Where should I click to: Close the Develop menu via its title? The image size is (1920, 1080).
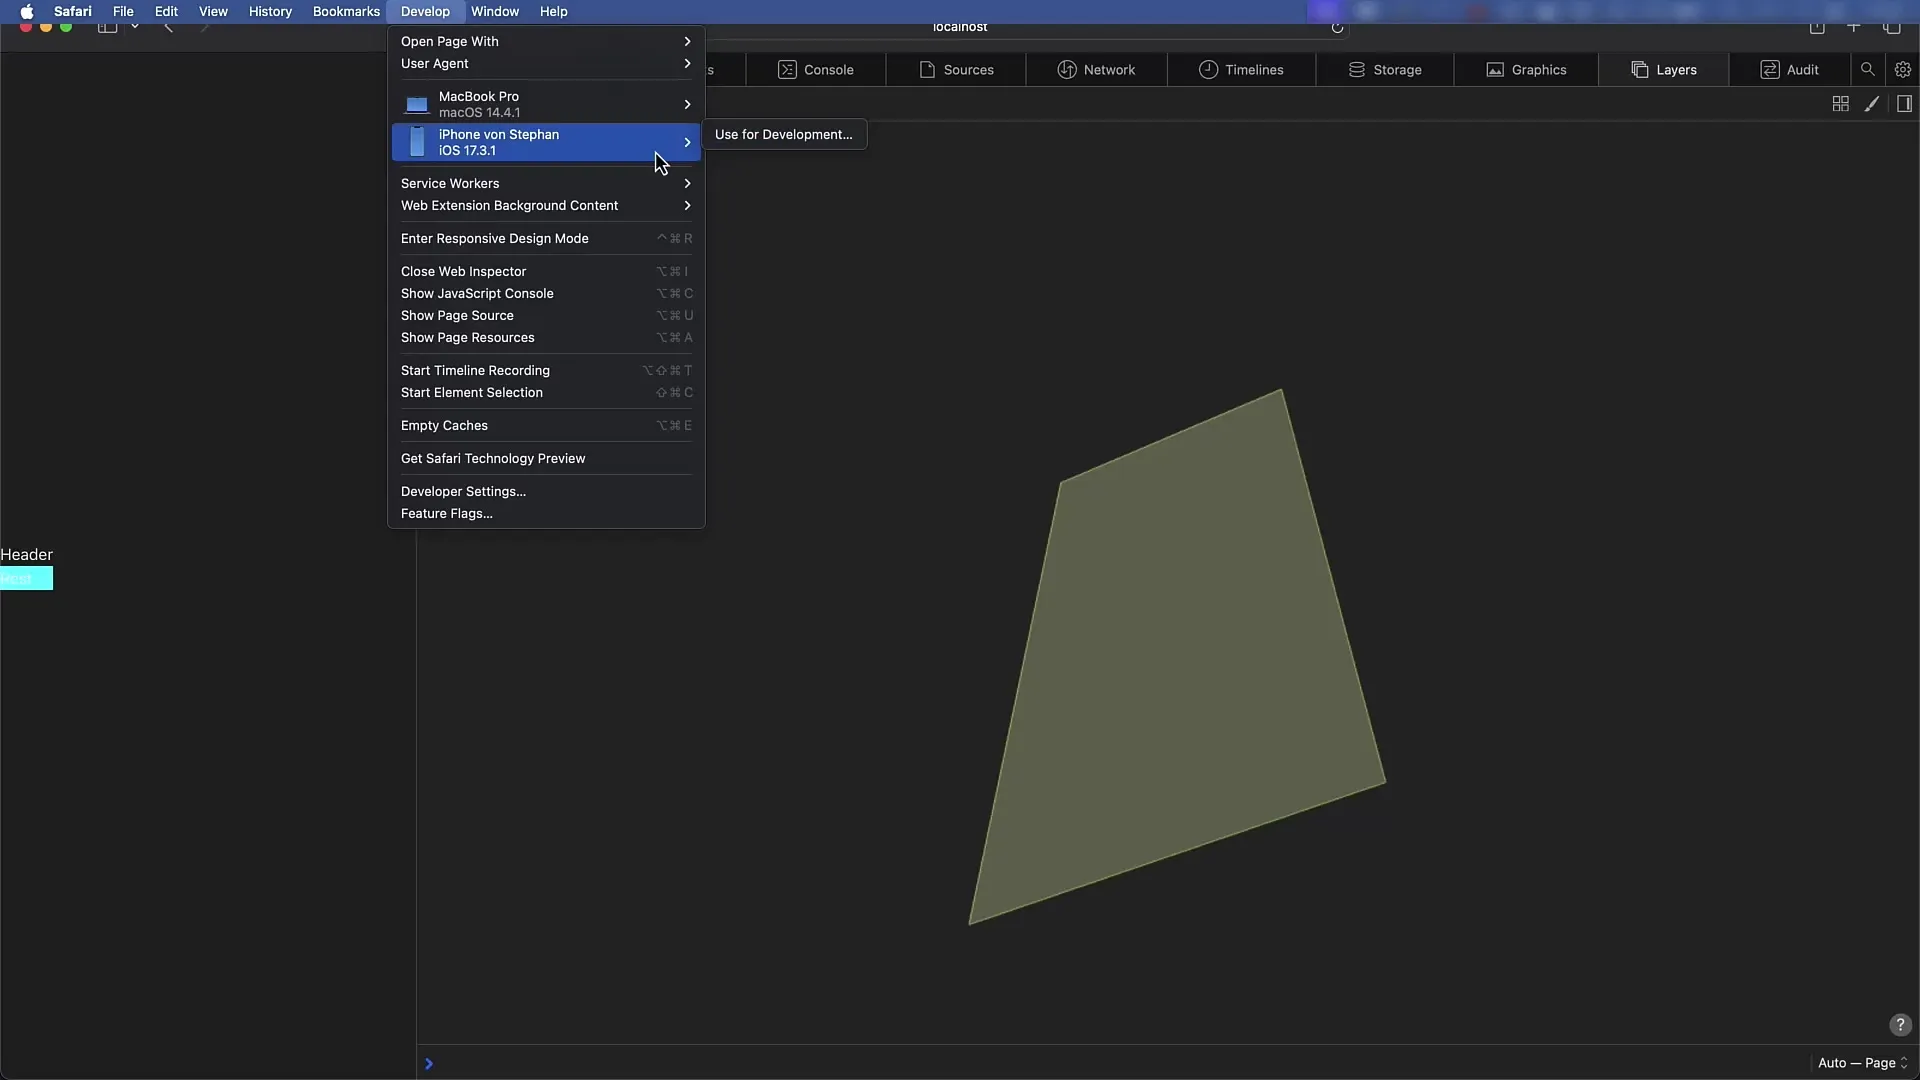(425, 12)
